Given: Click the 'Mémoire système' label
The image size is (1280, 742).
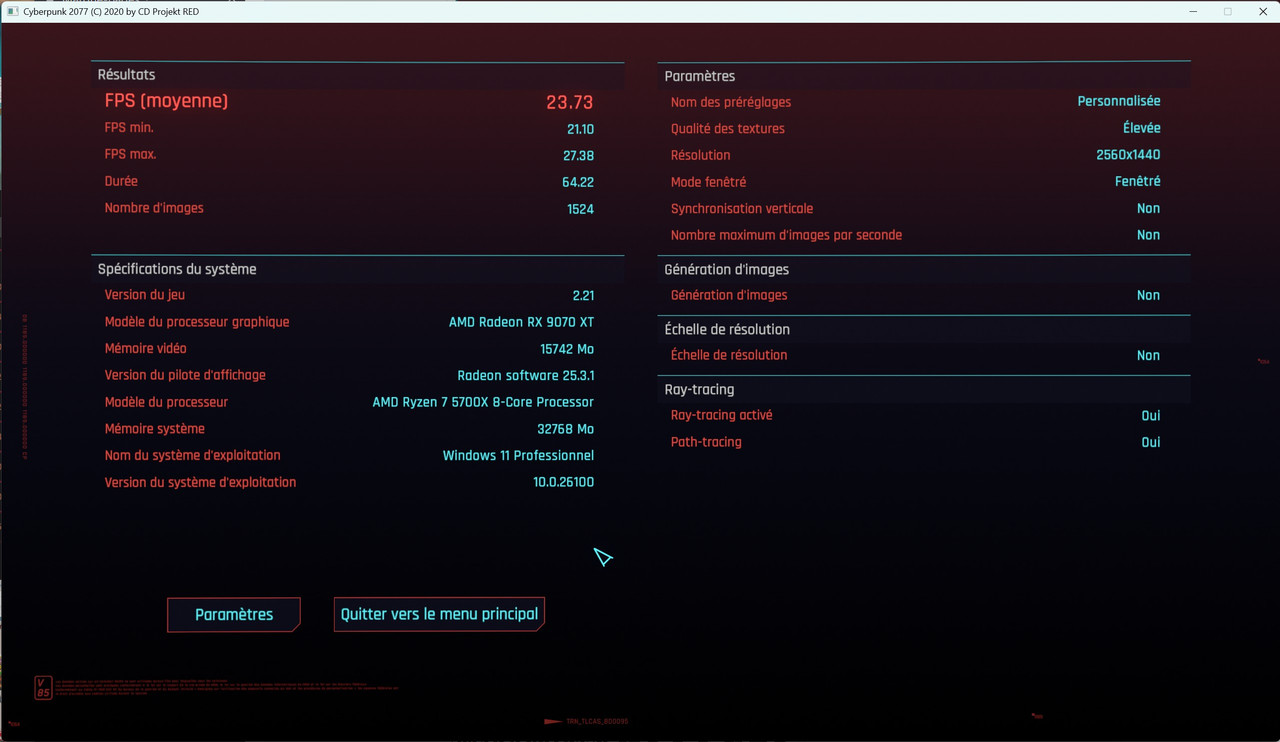Looking at the screenshot, I should pos(154,429).
